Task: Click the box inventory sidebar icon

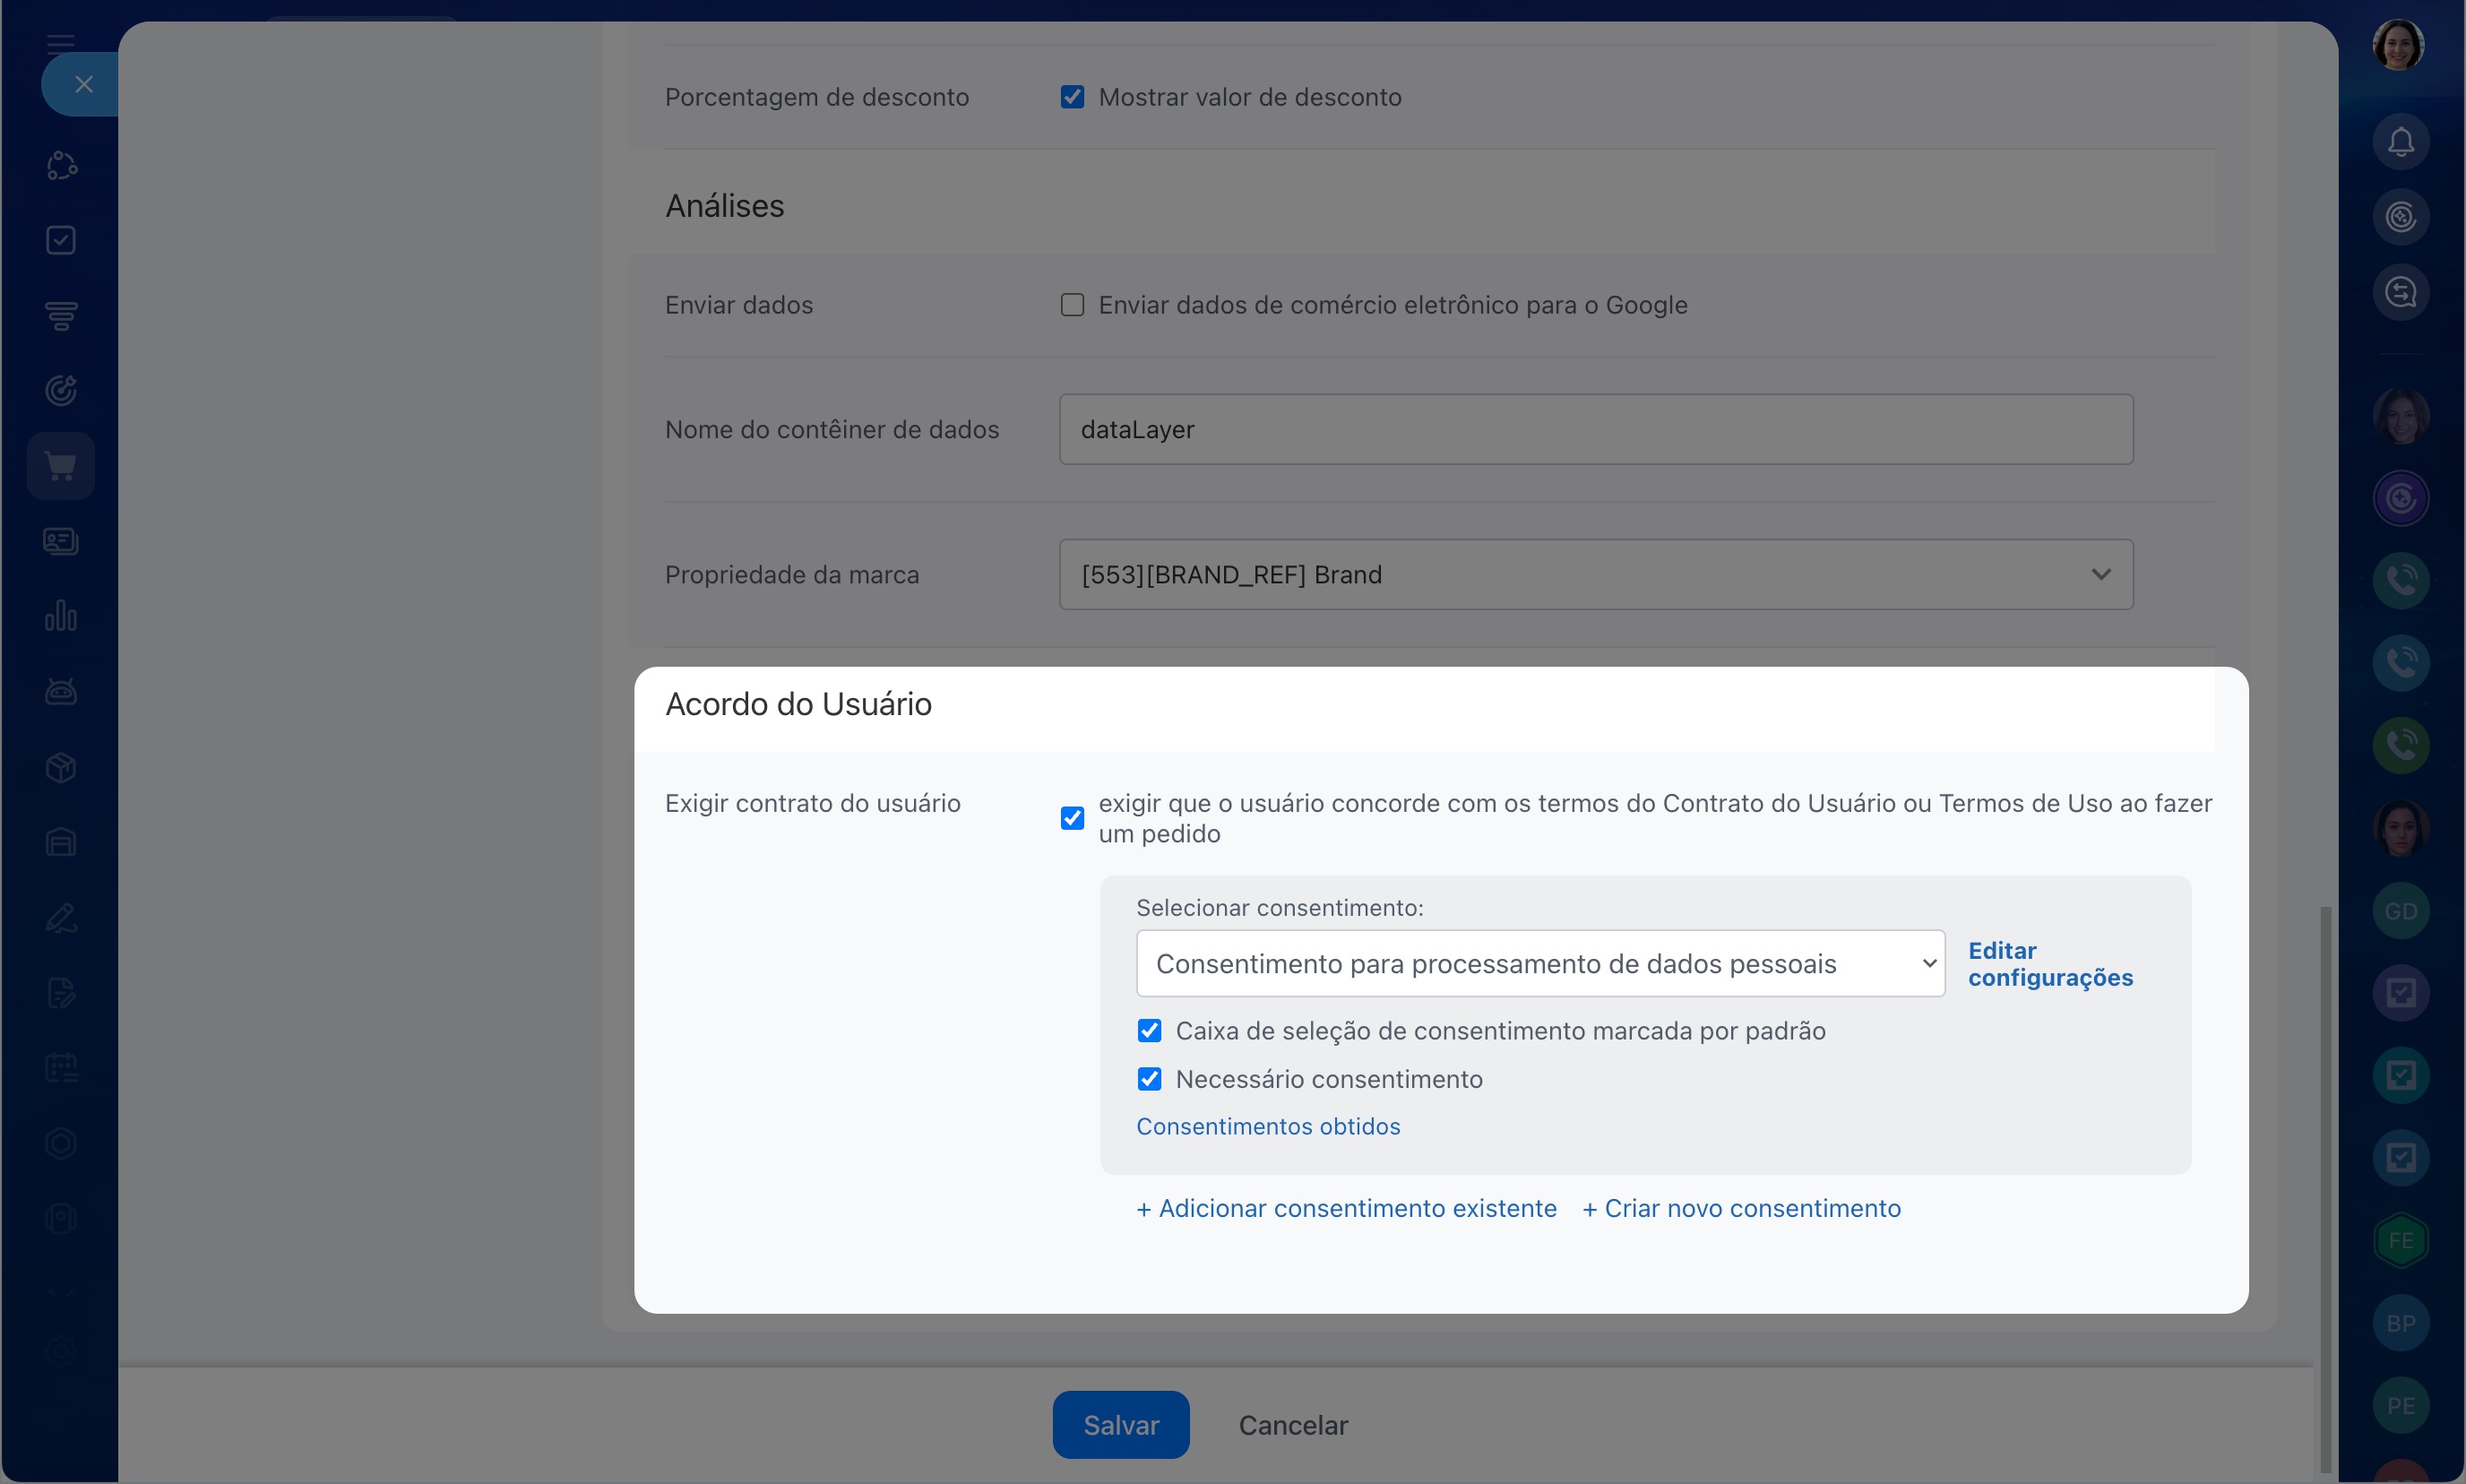Action: pos(61,767)
